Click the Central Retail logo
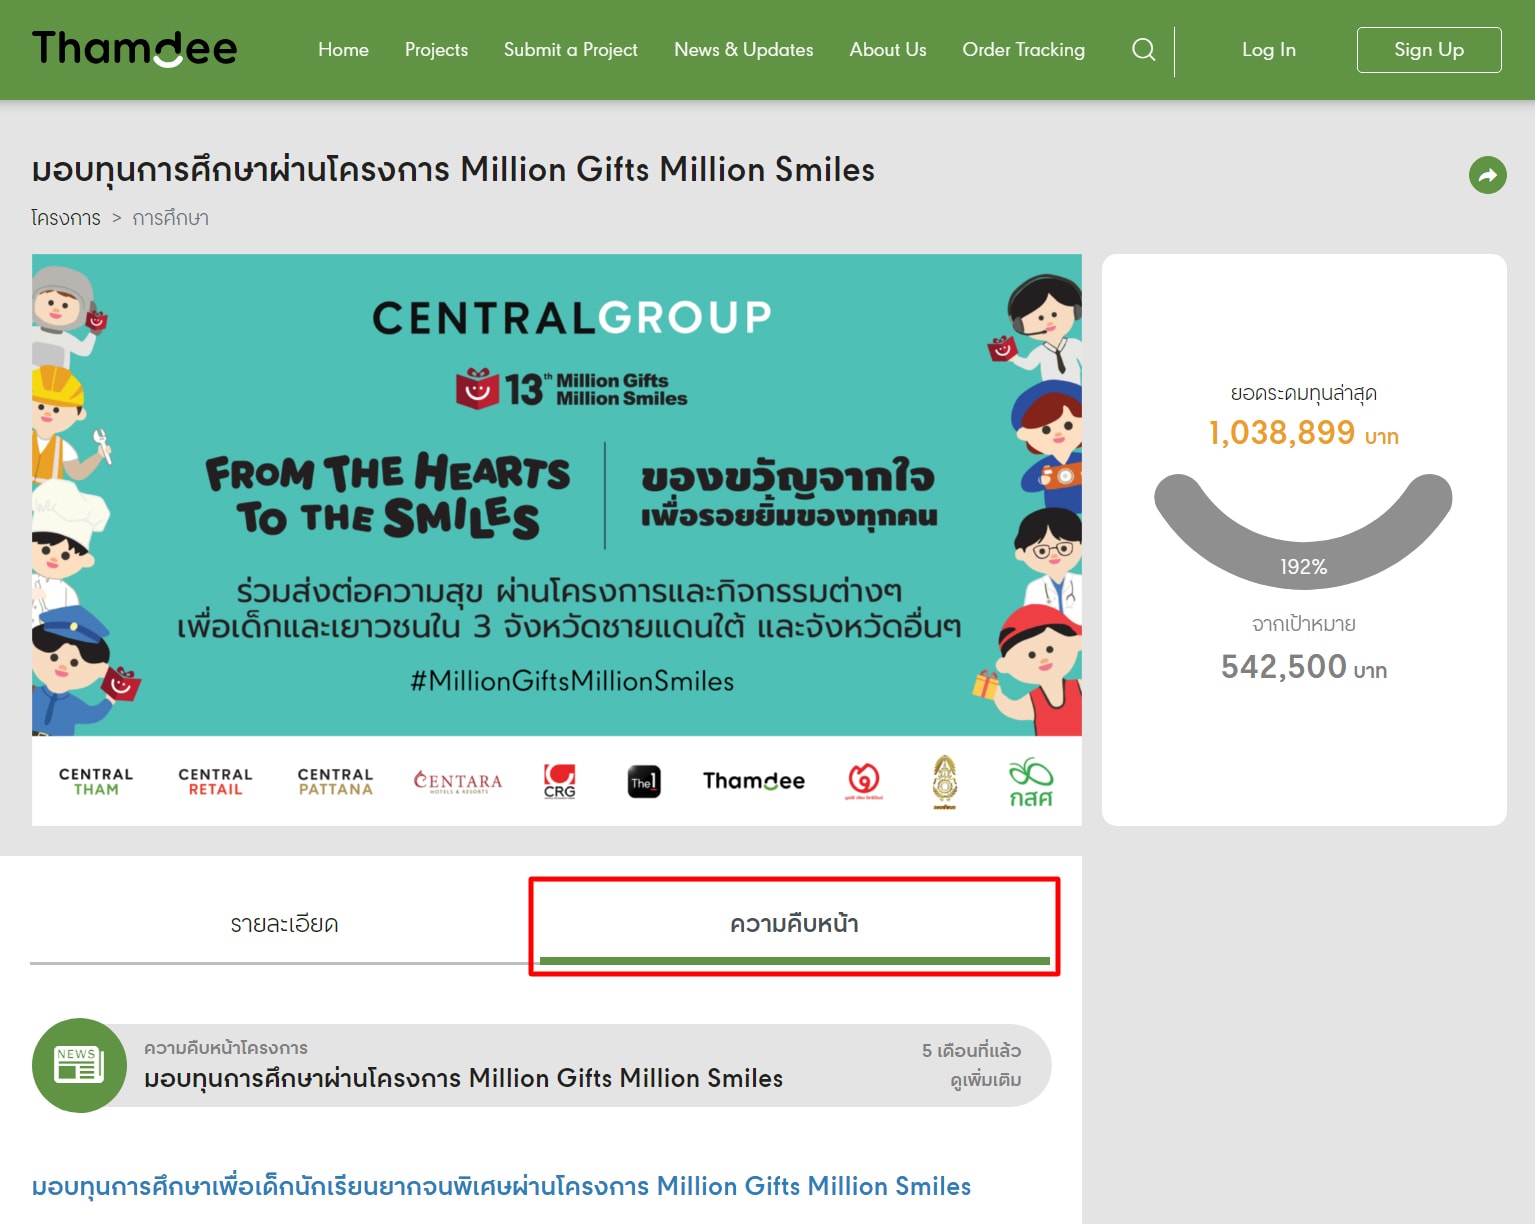Viewport: 1535px width, 1224px height. pyautogui.click(x=215, y=781)
